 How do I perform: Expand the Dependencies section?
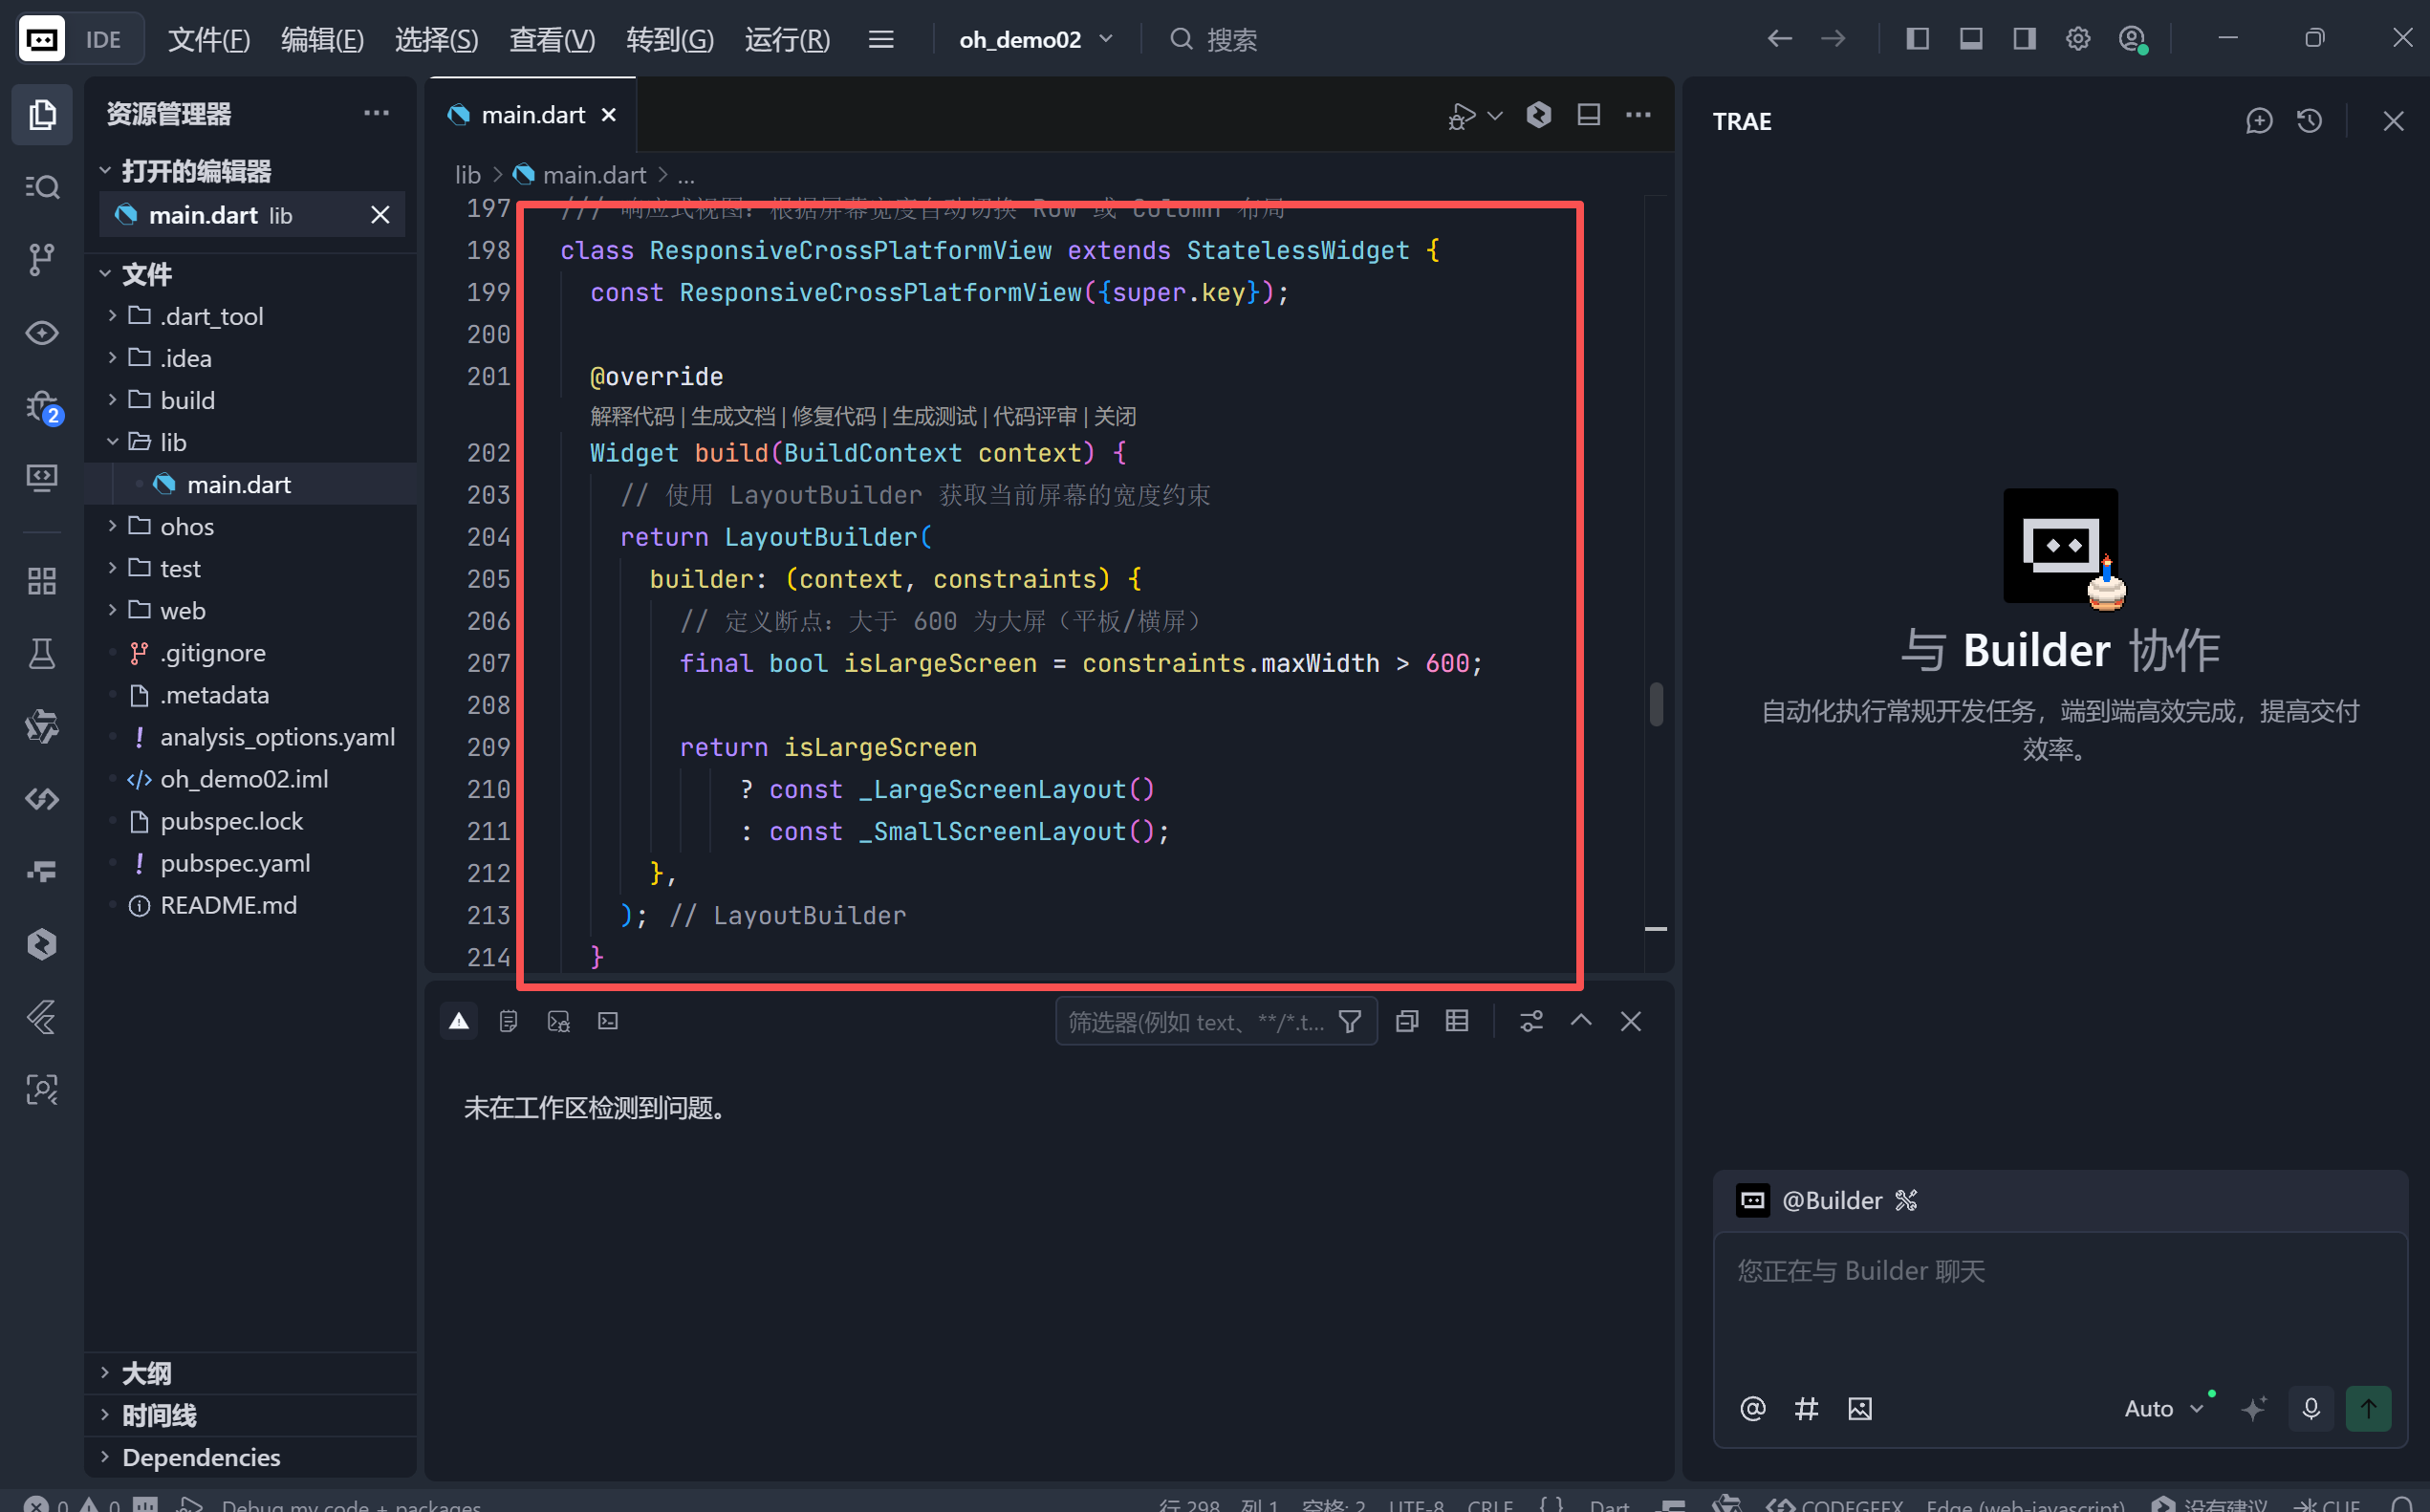[200, 1457]
